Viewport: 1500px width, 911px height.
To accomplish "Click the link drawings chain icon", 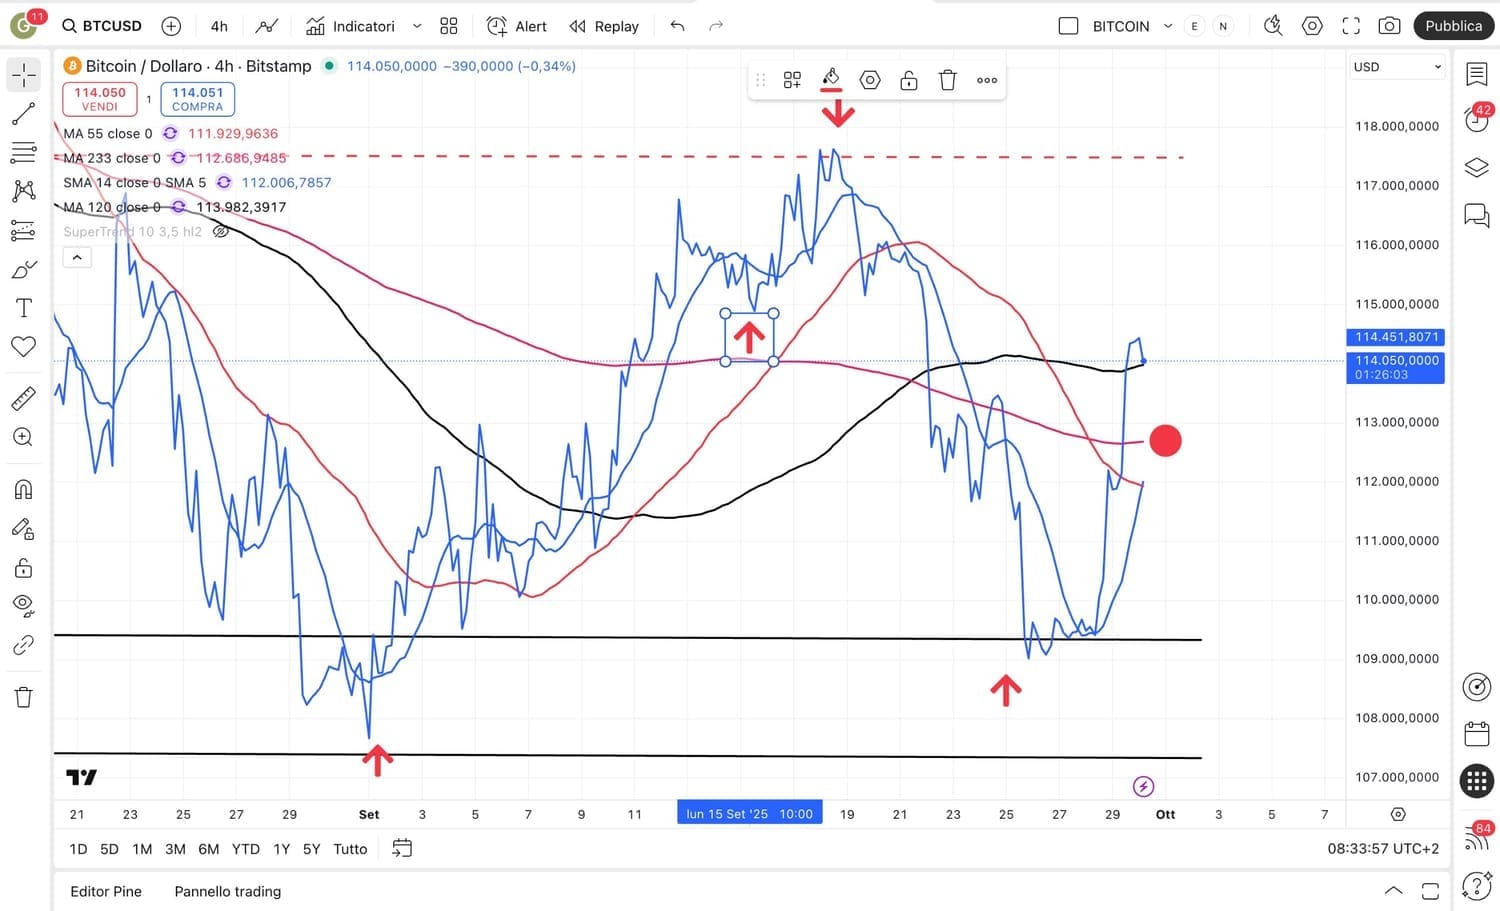I will pyautogui.click(x=24, y=646).
